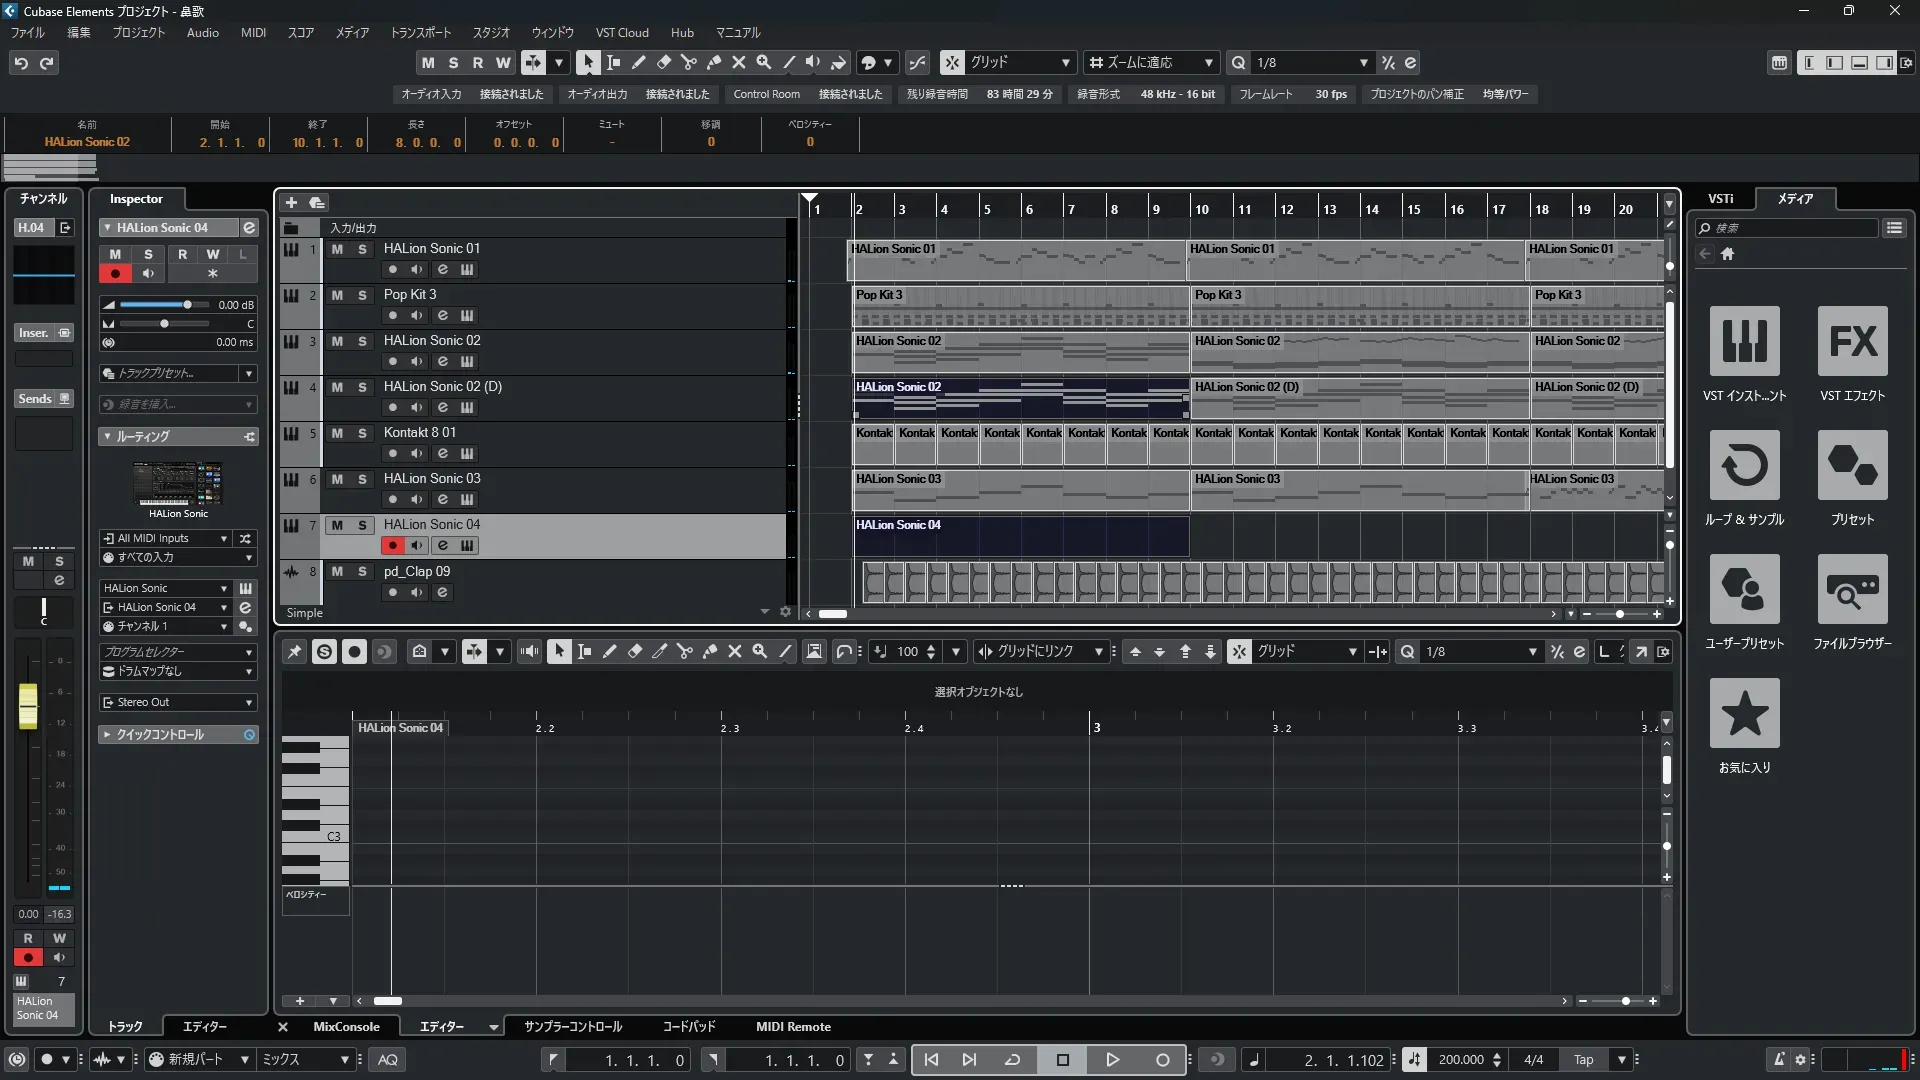
Task: Mute the Pop Kit 3 track
Action: [337, 295]
